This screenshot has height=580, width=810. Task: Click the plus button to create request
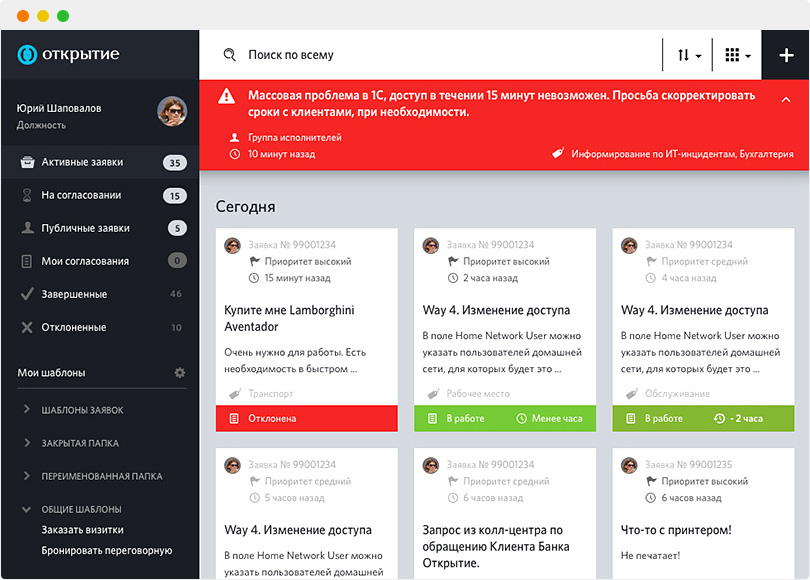click(786, 55)
